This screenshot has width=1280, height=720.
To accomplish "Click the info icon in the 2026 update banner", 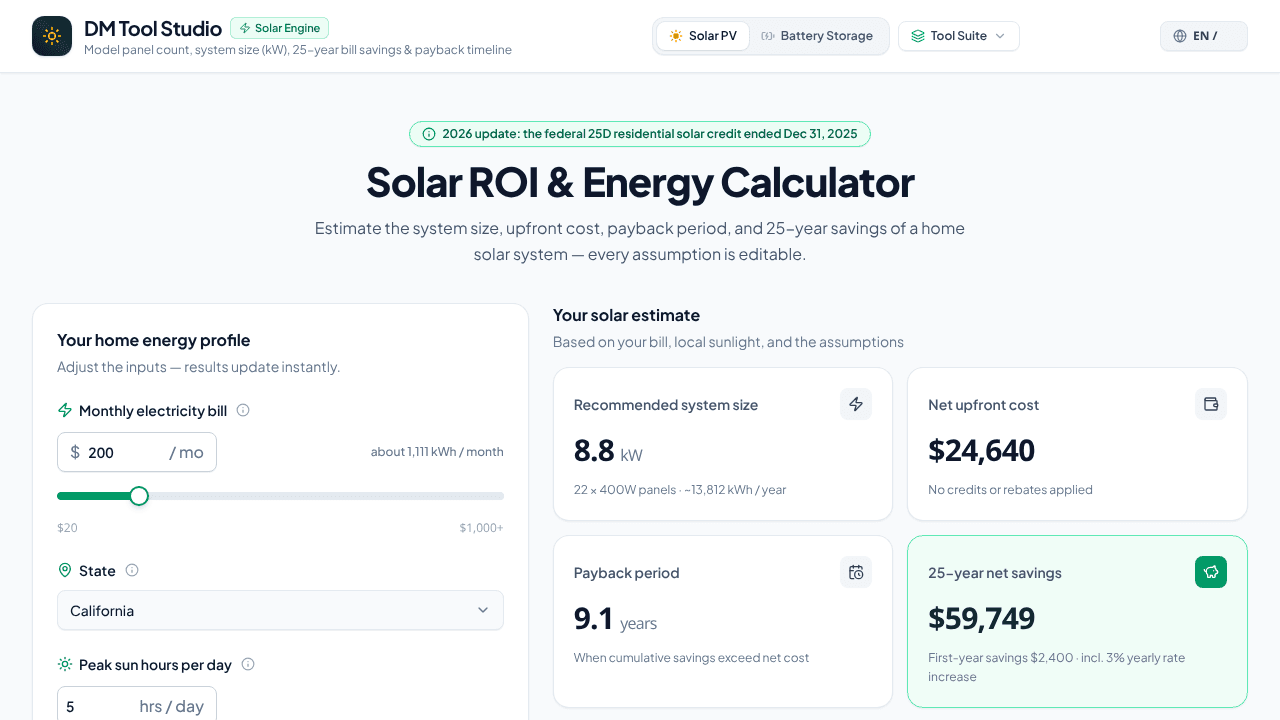I will [429, 134].
